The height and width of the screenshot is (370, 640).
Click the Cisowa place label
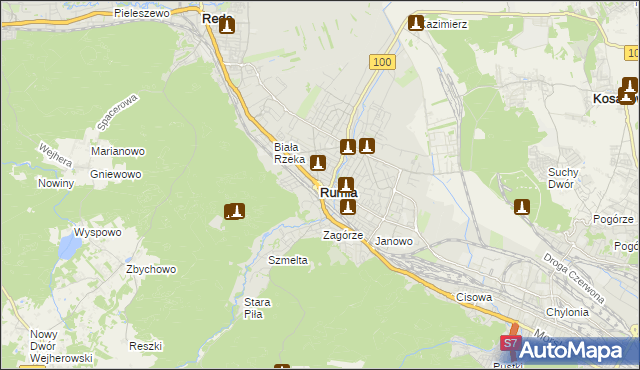click(474, 297)
